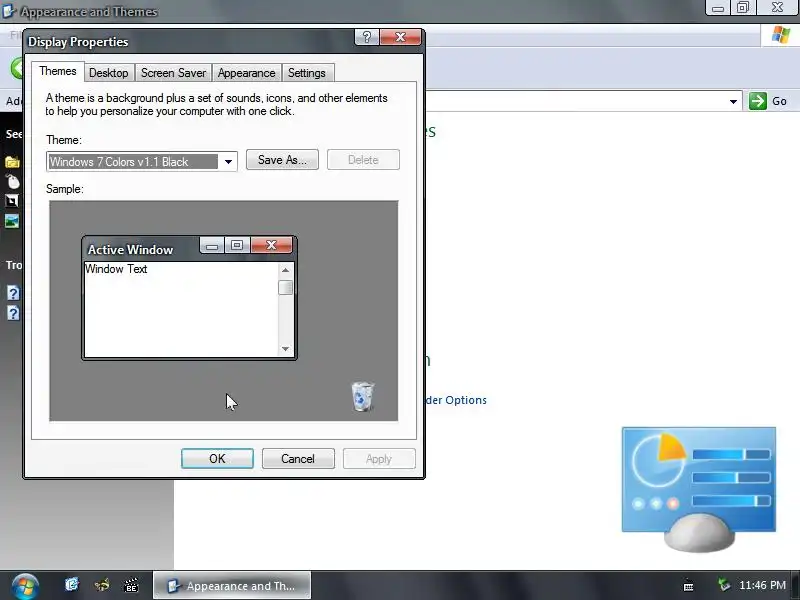Open the Screen Saver tab
Image resolution: width=800 pixels, height=600 pixels.
(173, 73)
